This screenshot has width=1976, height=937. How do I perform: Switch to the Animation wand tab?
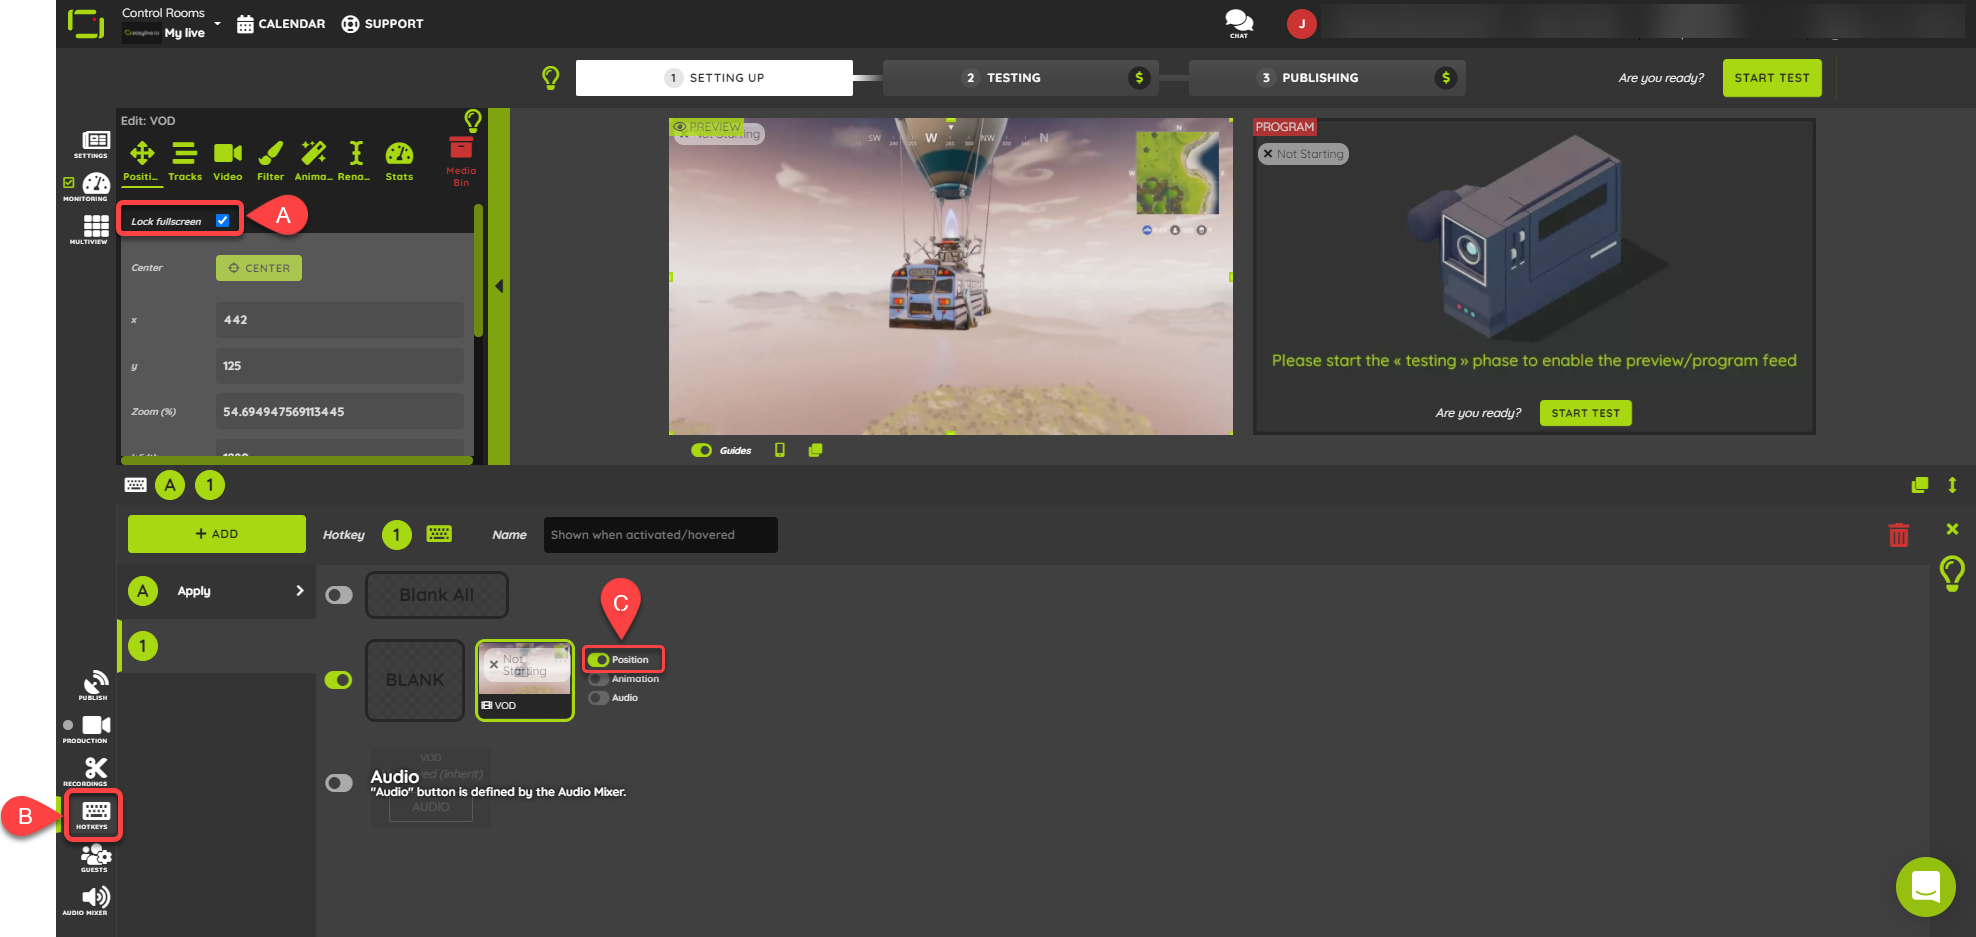[313, 160]
